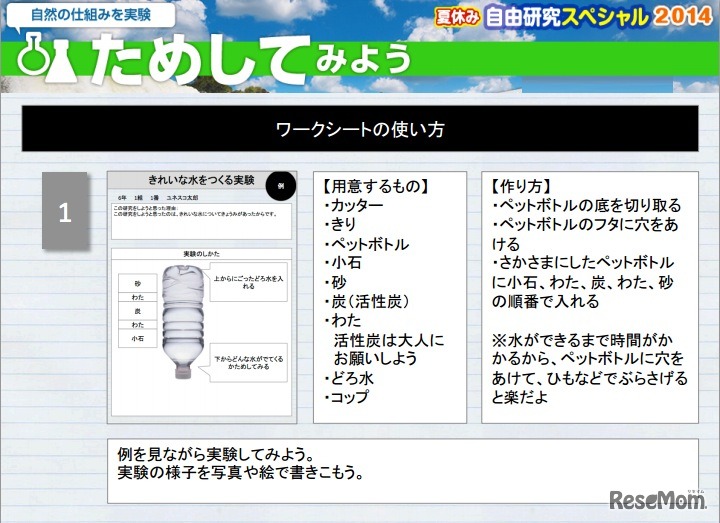Click the 炭(活性炭) list item

(x=366, y=301)
